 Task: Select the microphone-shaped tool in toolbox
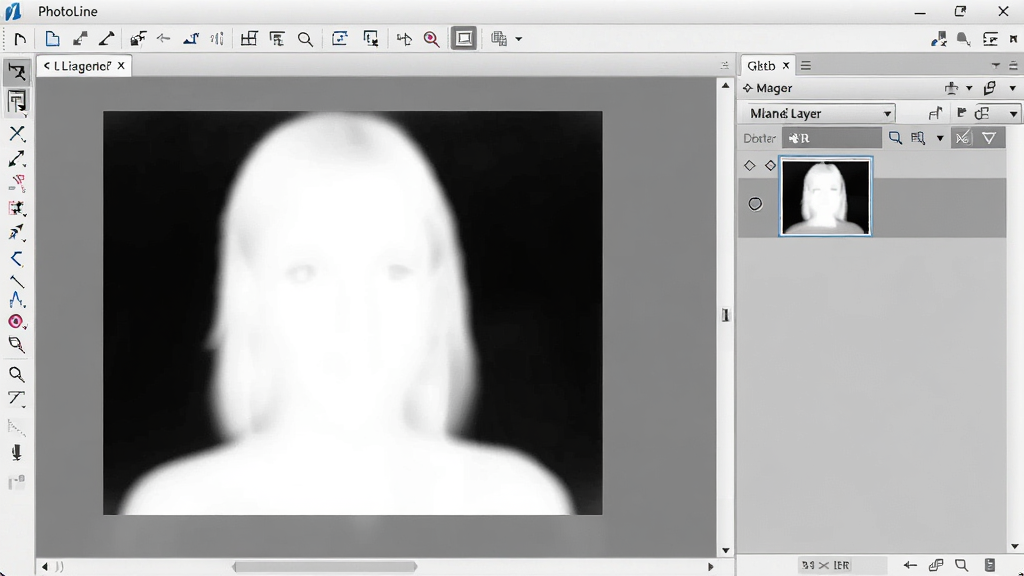coord(16,452)
